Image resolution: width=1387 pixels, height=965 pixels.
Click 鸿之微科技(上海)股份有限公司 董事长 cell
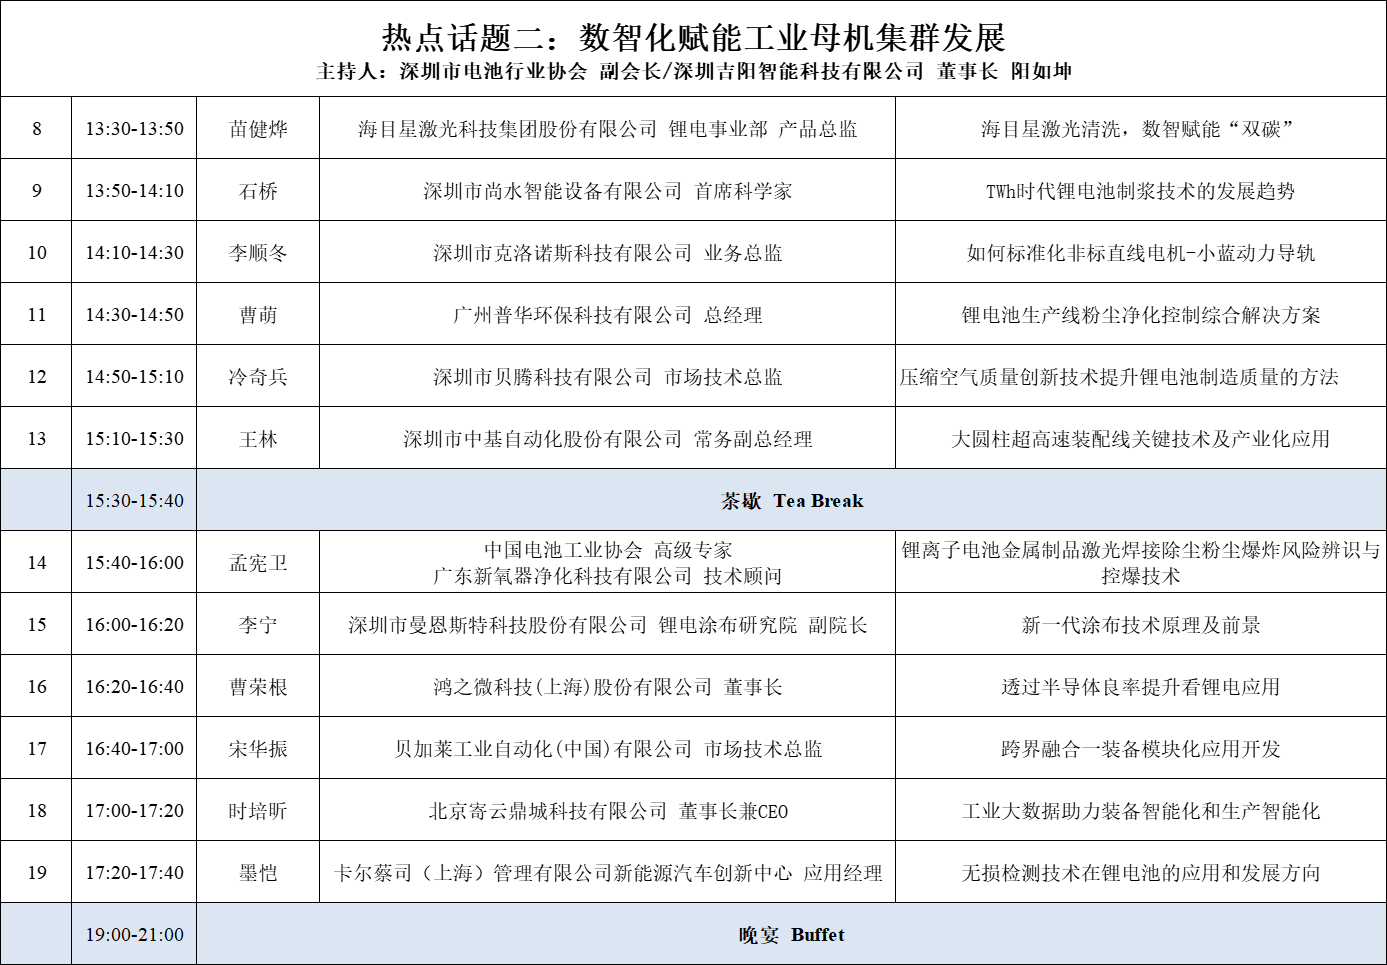coord(607,686)
